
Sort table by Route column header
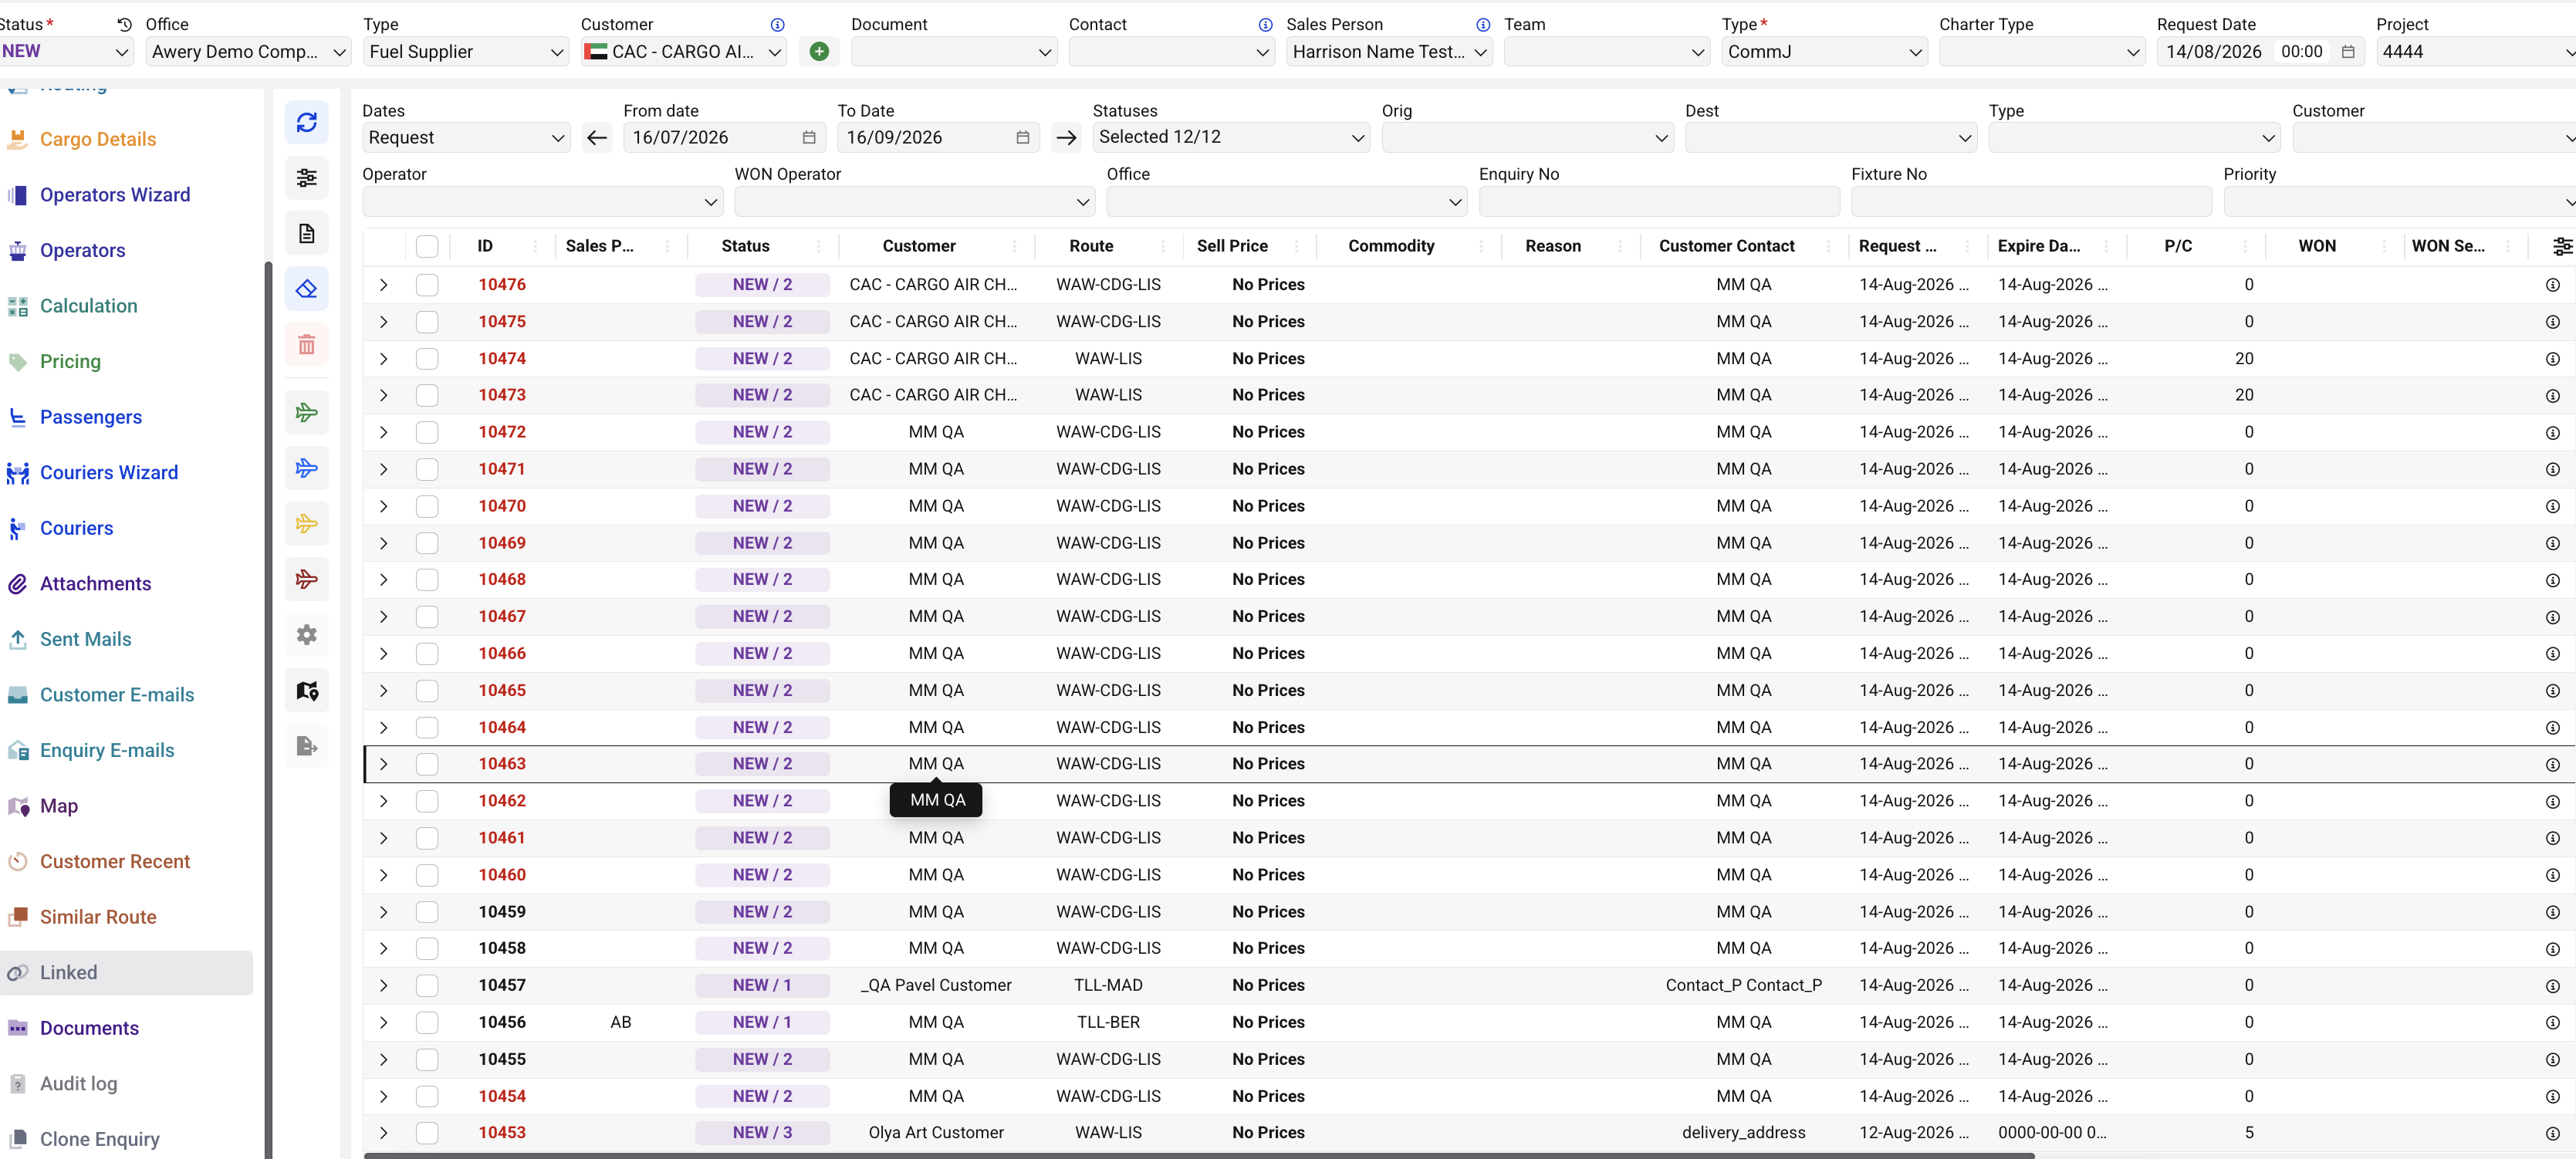[x=1091, y=246]
